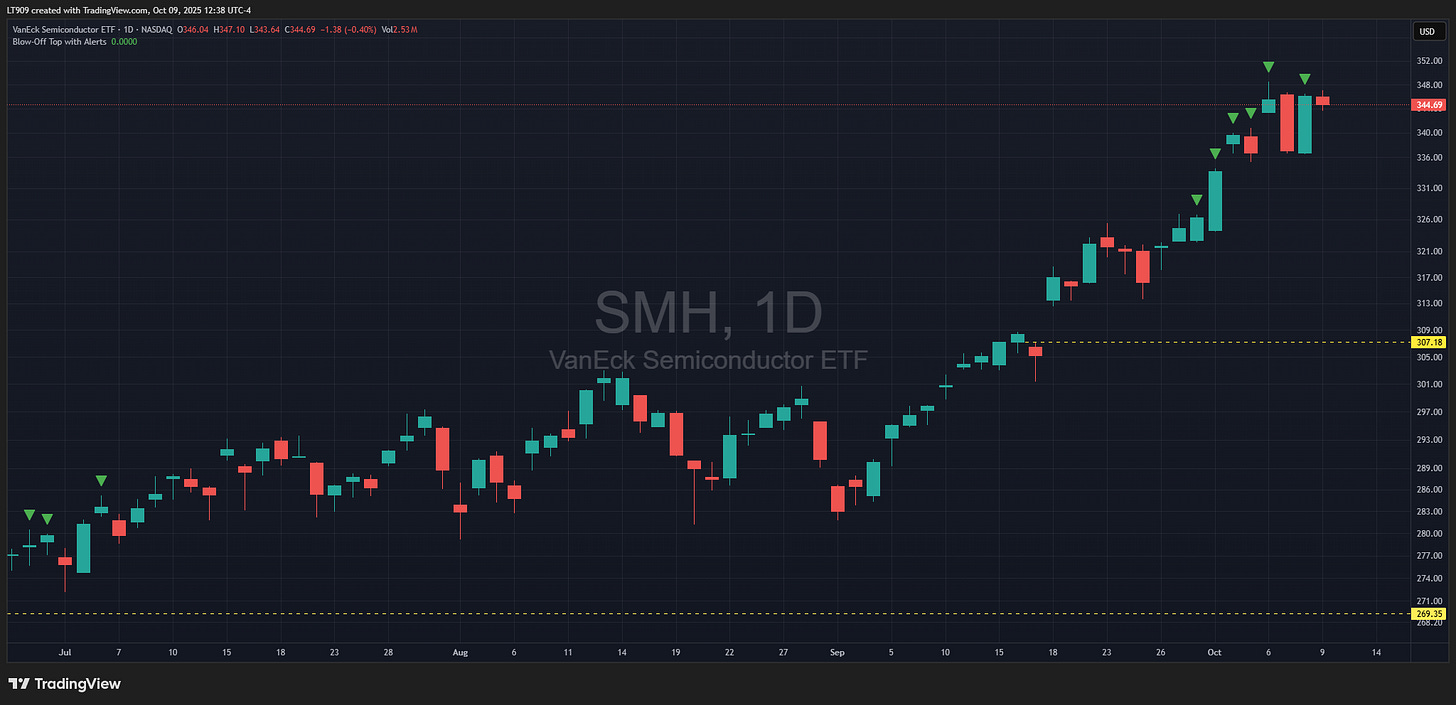Screen dimensions: 1456x705
Task: Click the volume reading Vol 2.53M
Action: [399, 30]
